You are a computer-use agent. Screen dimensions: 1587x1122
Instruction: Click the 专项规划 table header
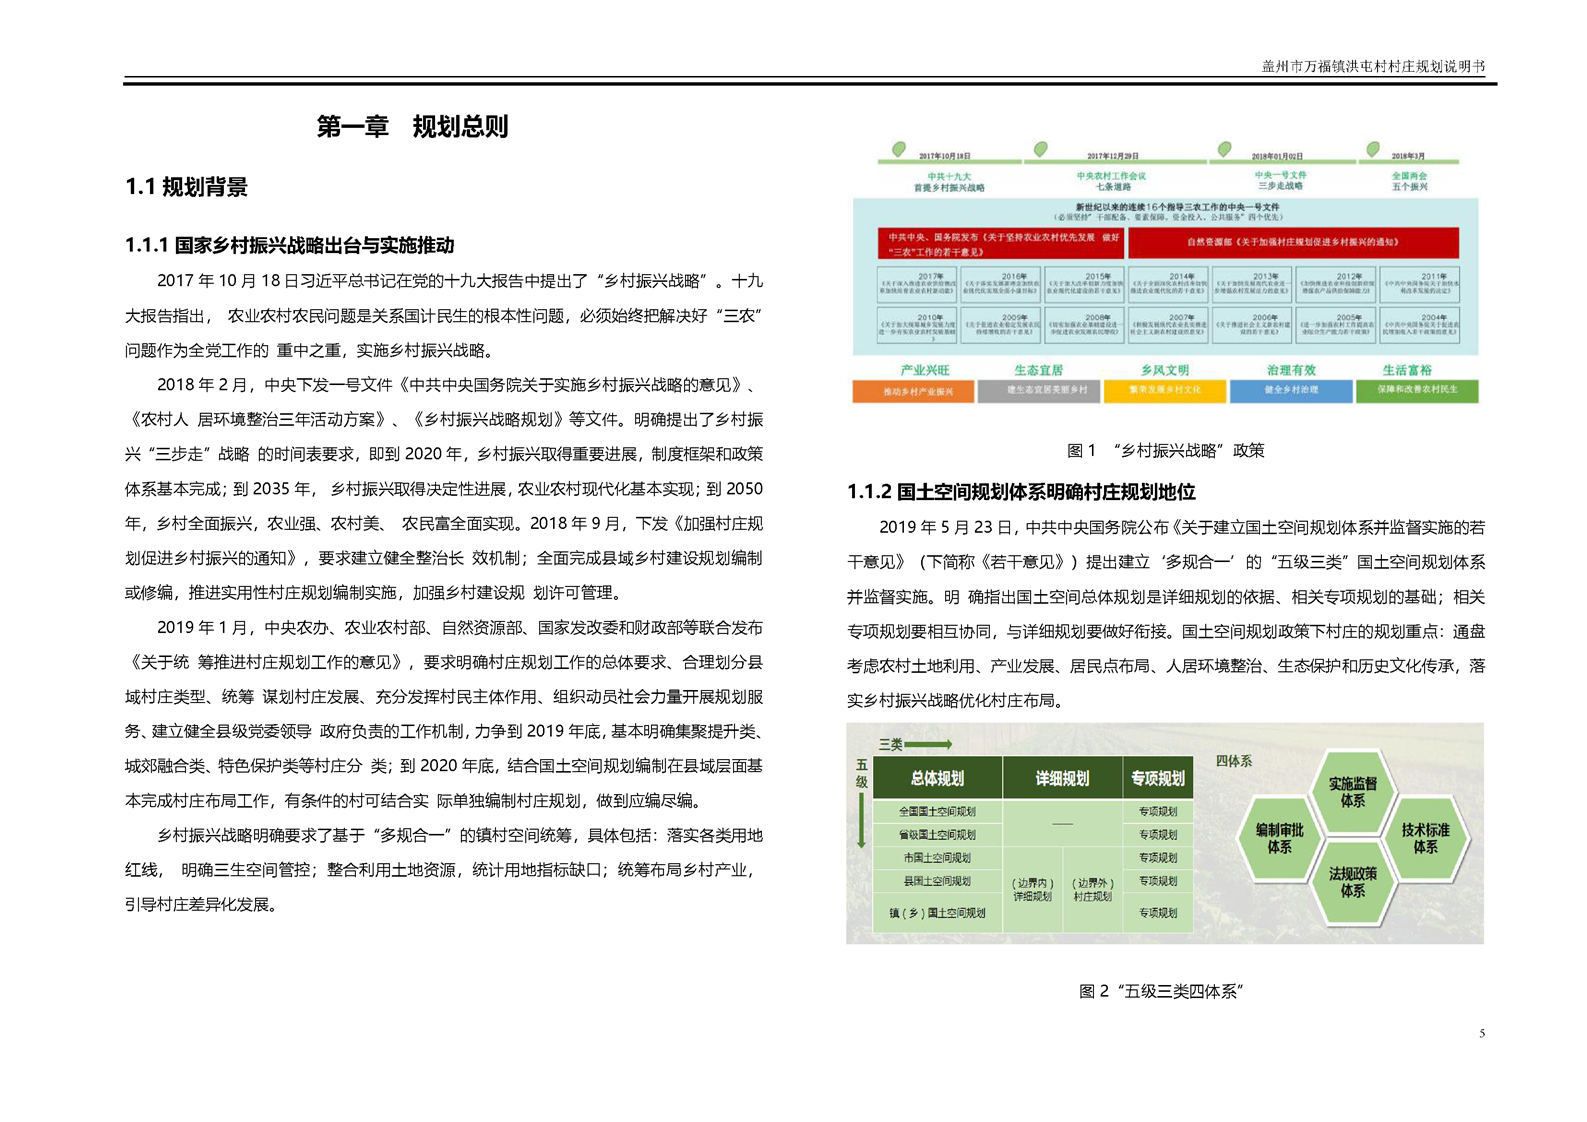point(1157,778)
